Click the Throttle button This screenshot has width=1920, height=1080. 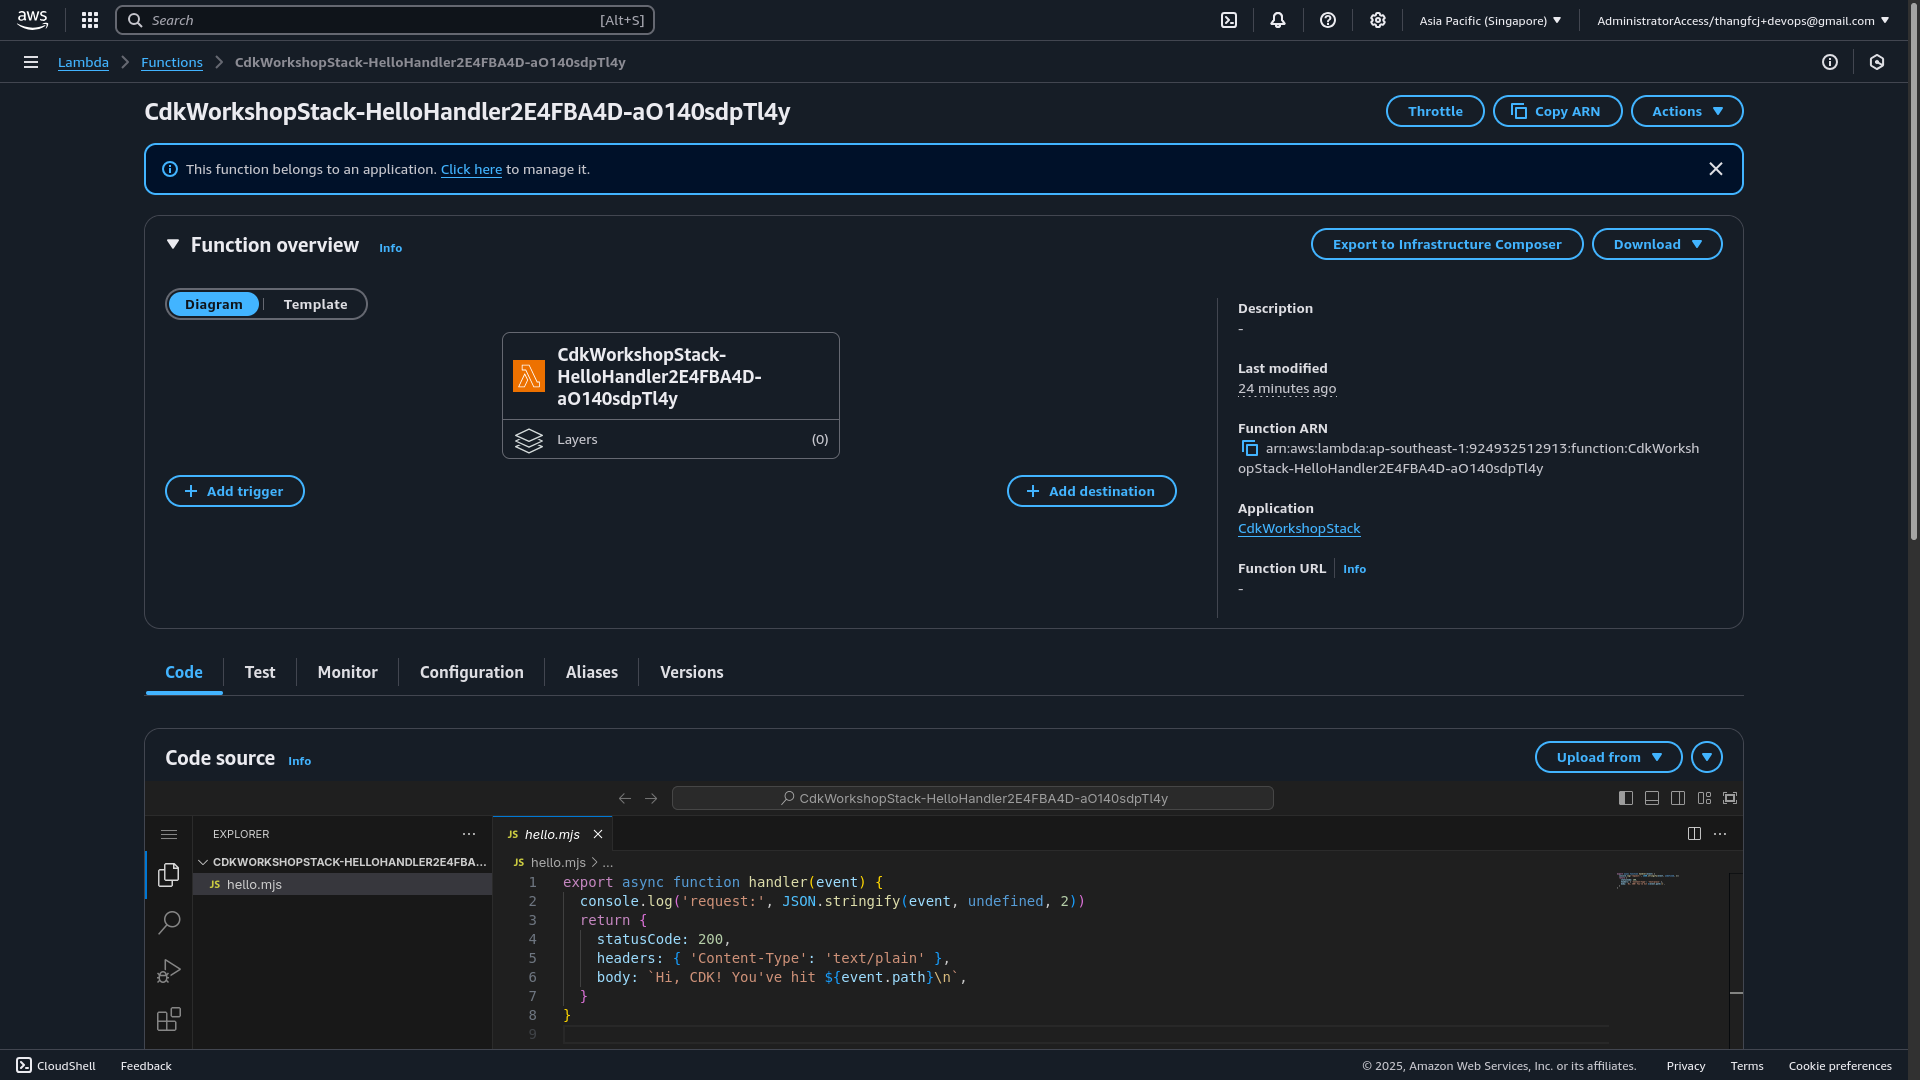[x=1435, y=111]
